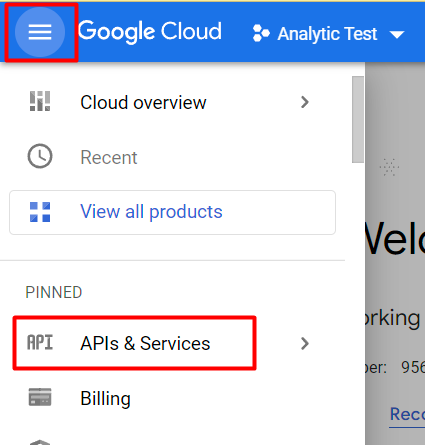This screenshot has width=425, height=445.
Task: Click the View all products grid icon
Action: 40,212
